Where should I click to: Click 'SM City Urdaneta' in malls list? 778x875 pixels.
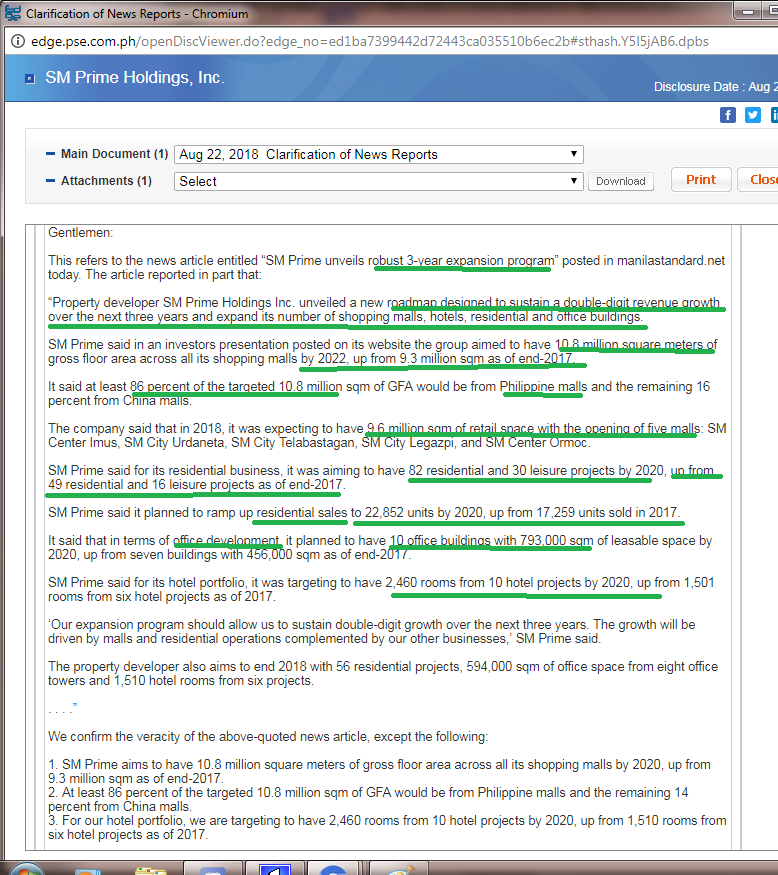(x=175, y=443)
